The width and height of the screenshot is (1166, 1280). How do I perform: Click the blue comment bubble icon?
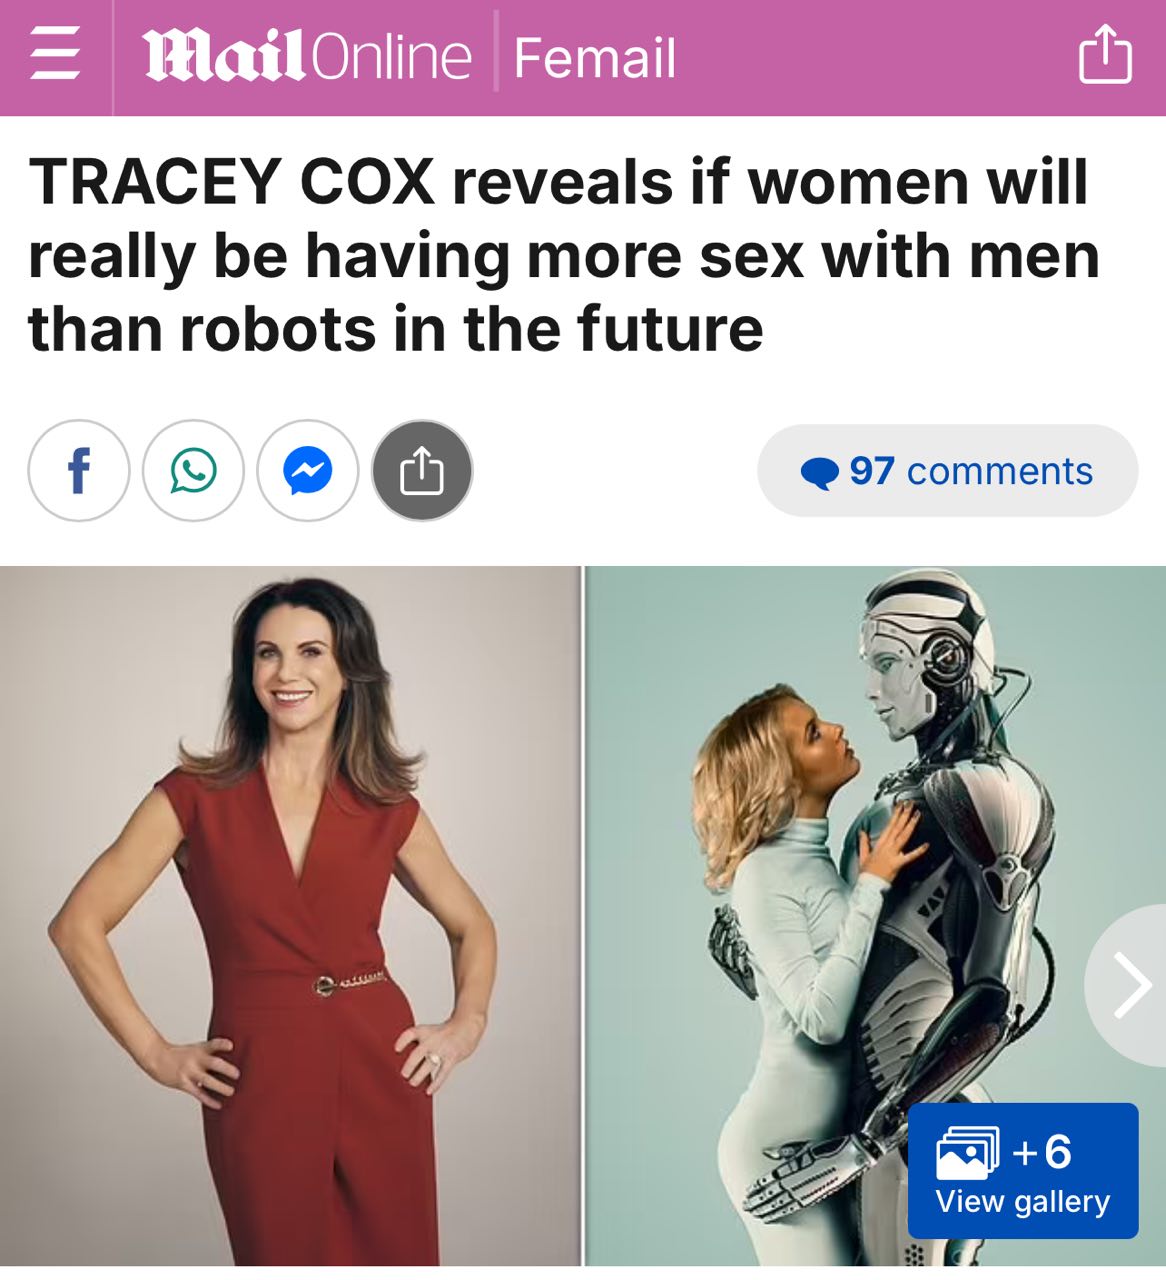pos(820,473)
